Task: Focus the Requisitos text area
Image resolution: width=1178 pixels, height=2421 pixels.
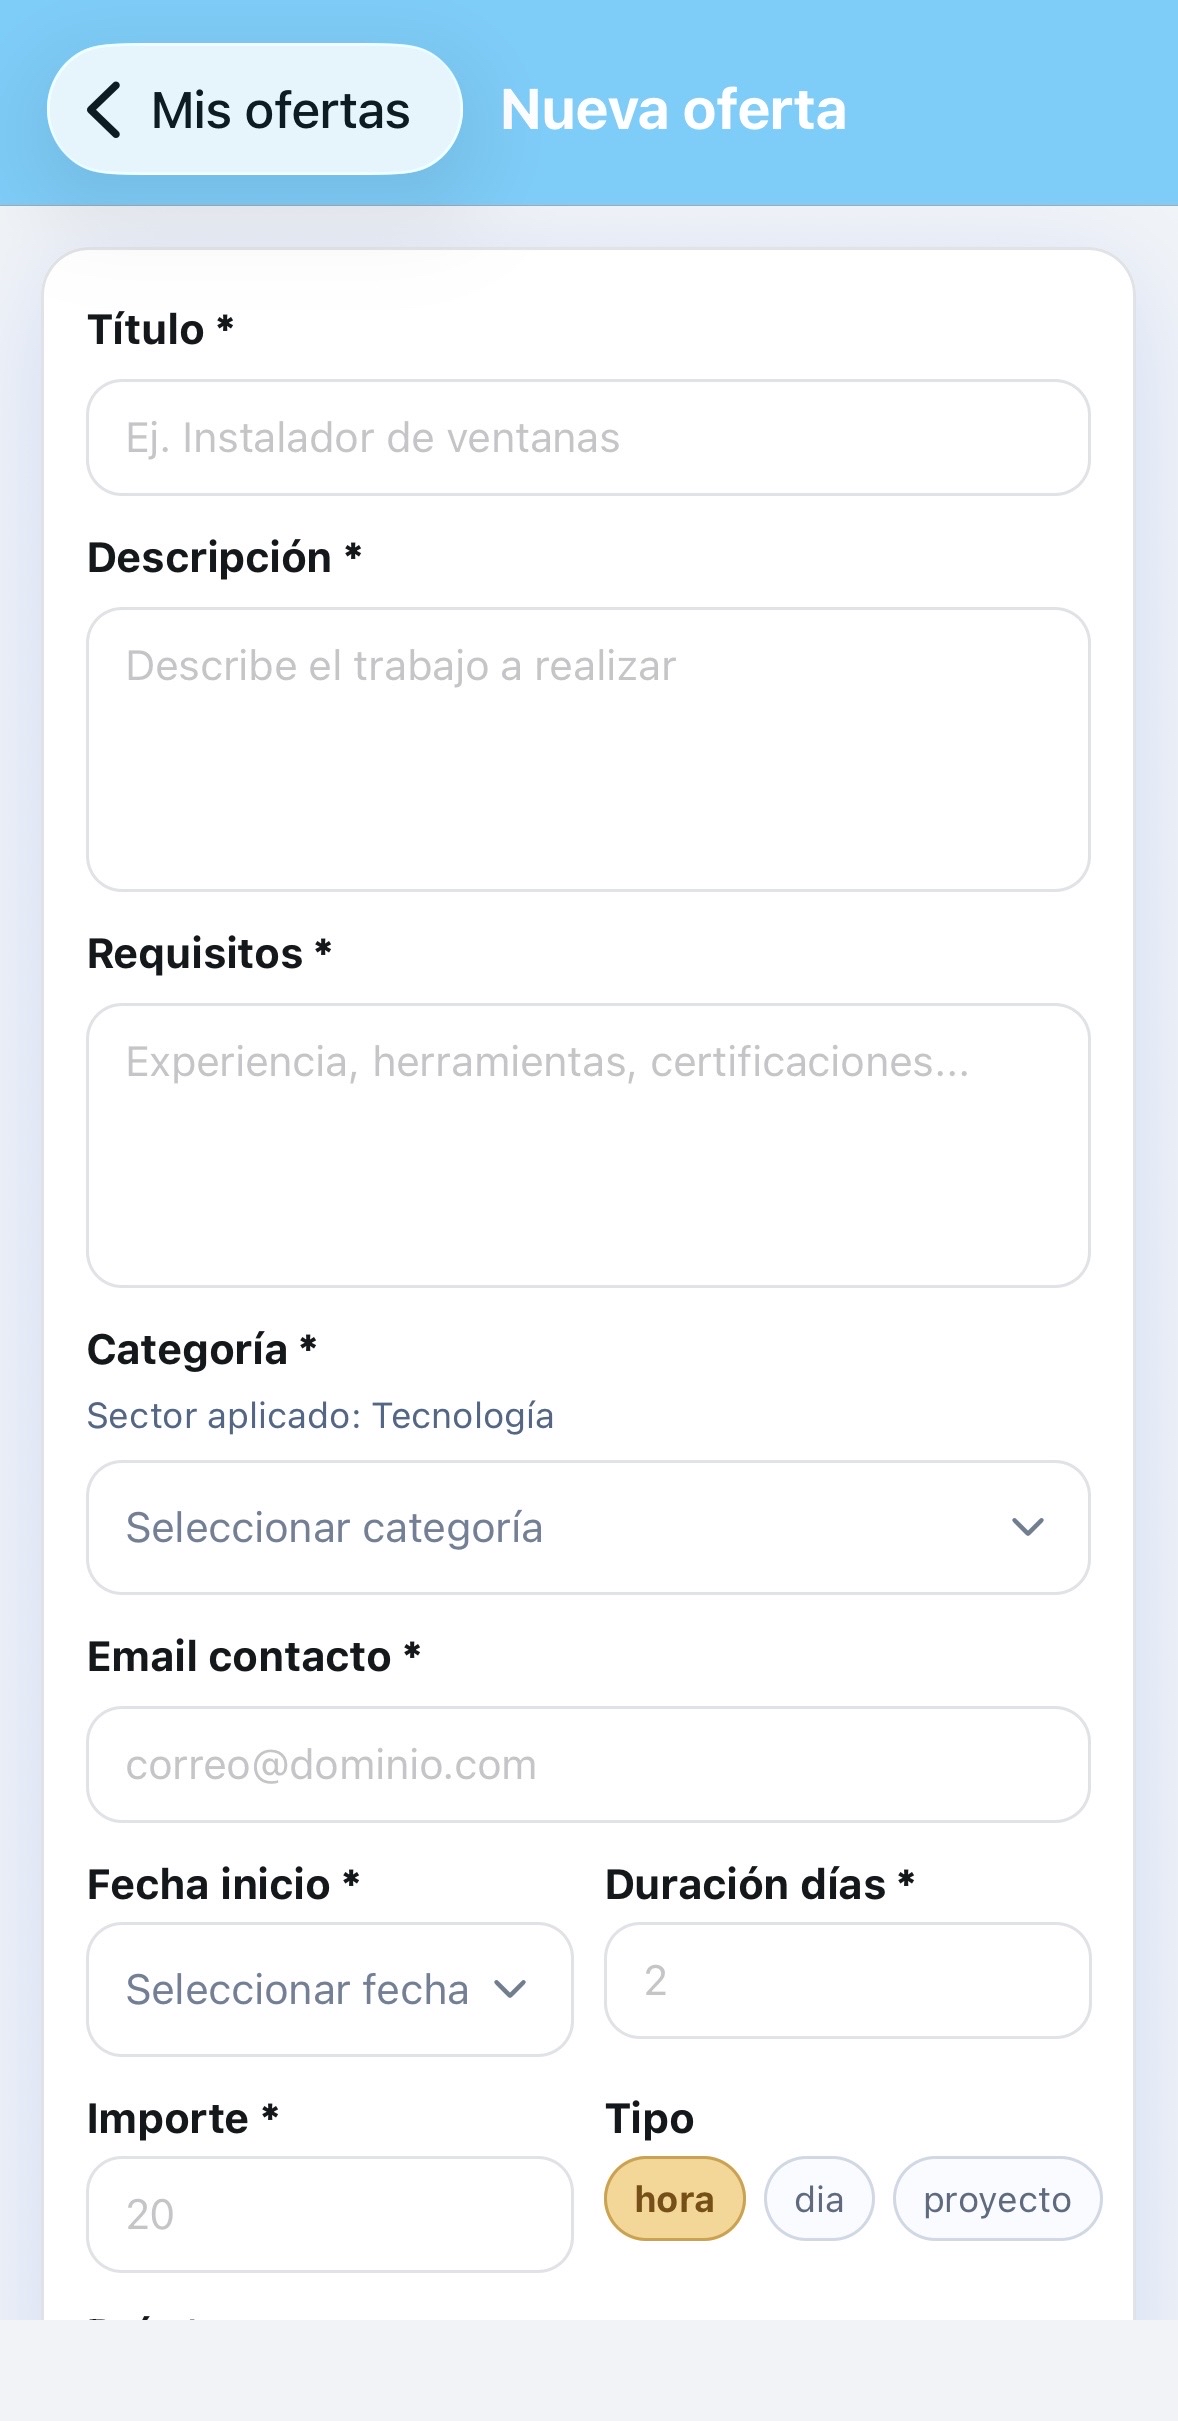Action: [x=588, y=1145]
